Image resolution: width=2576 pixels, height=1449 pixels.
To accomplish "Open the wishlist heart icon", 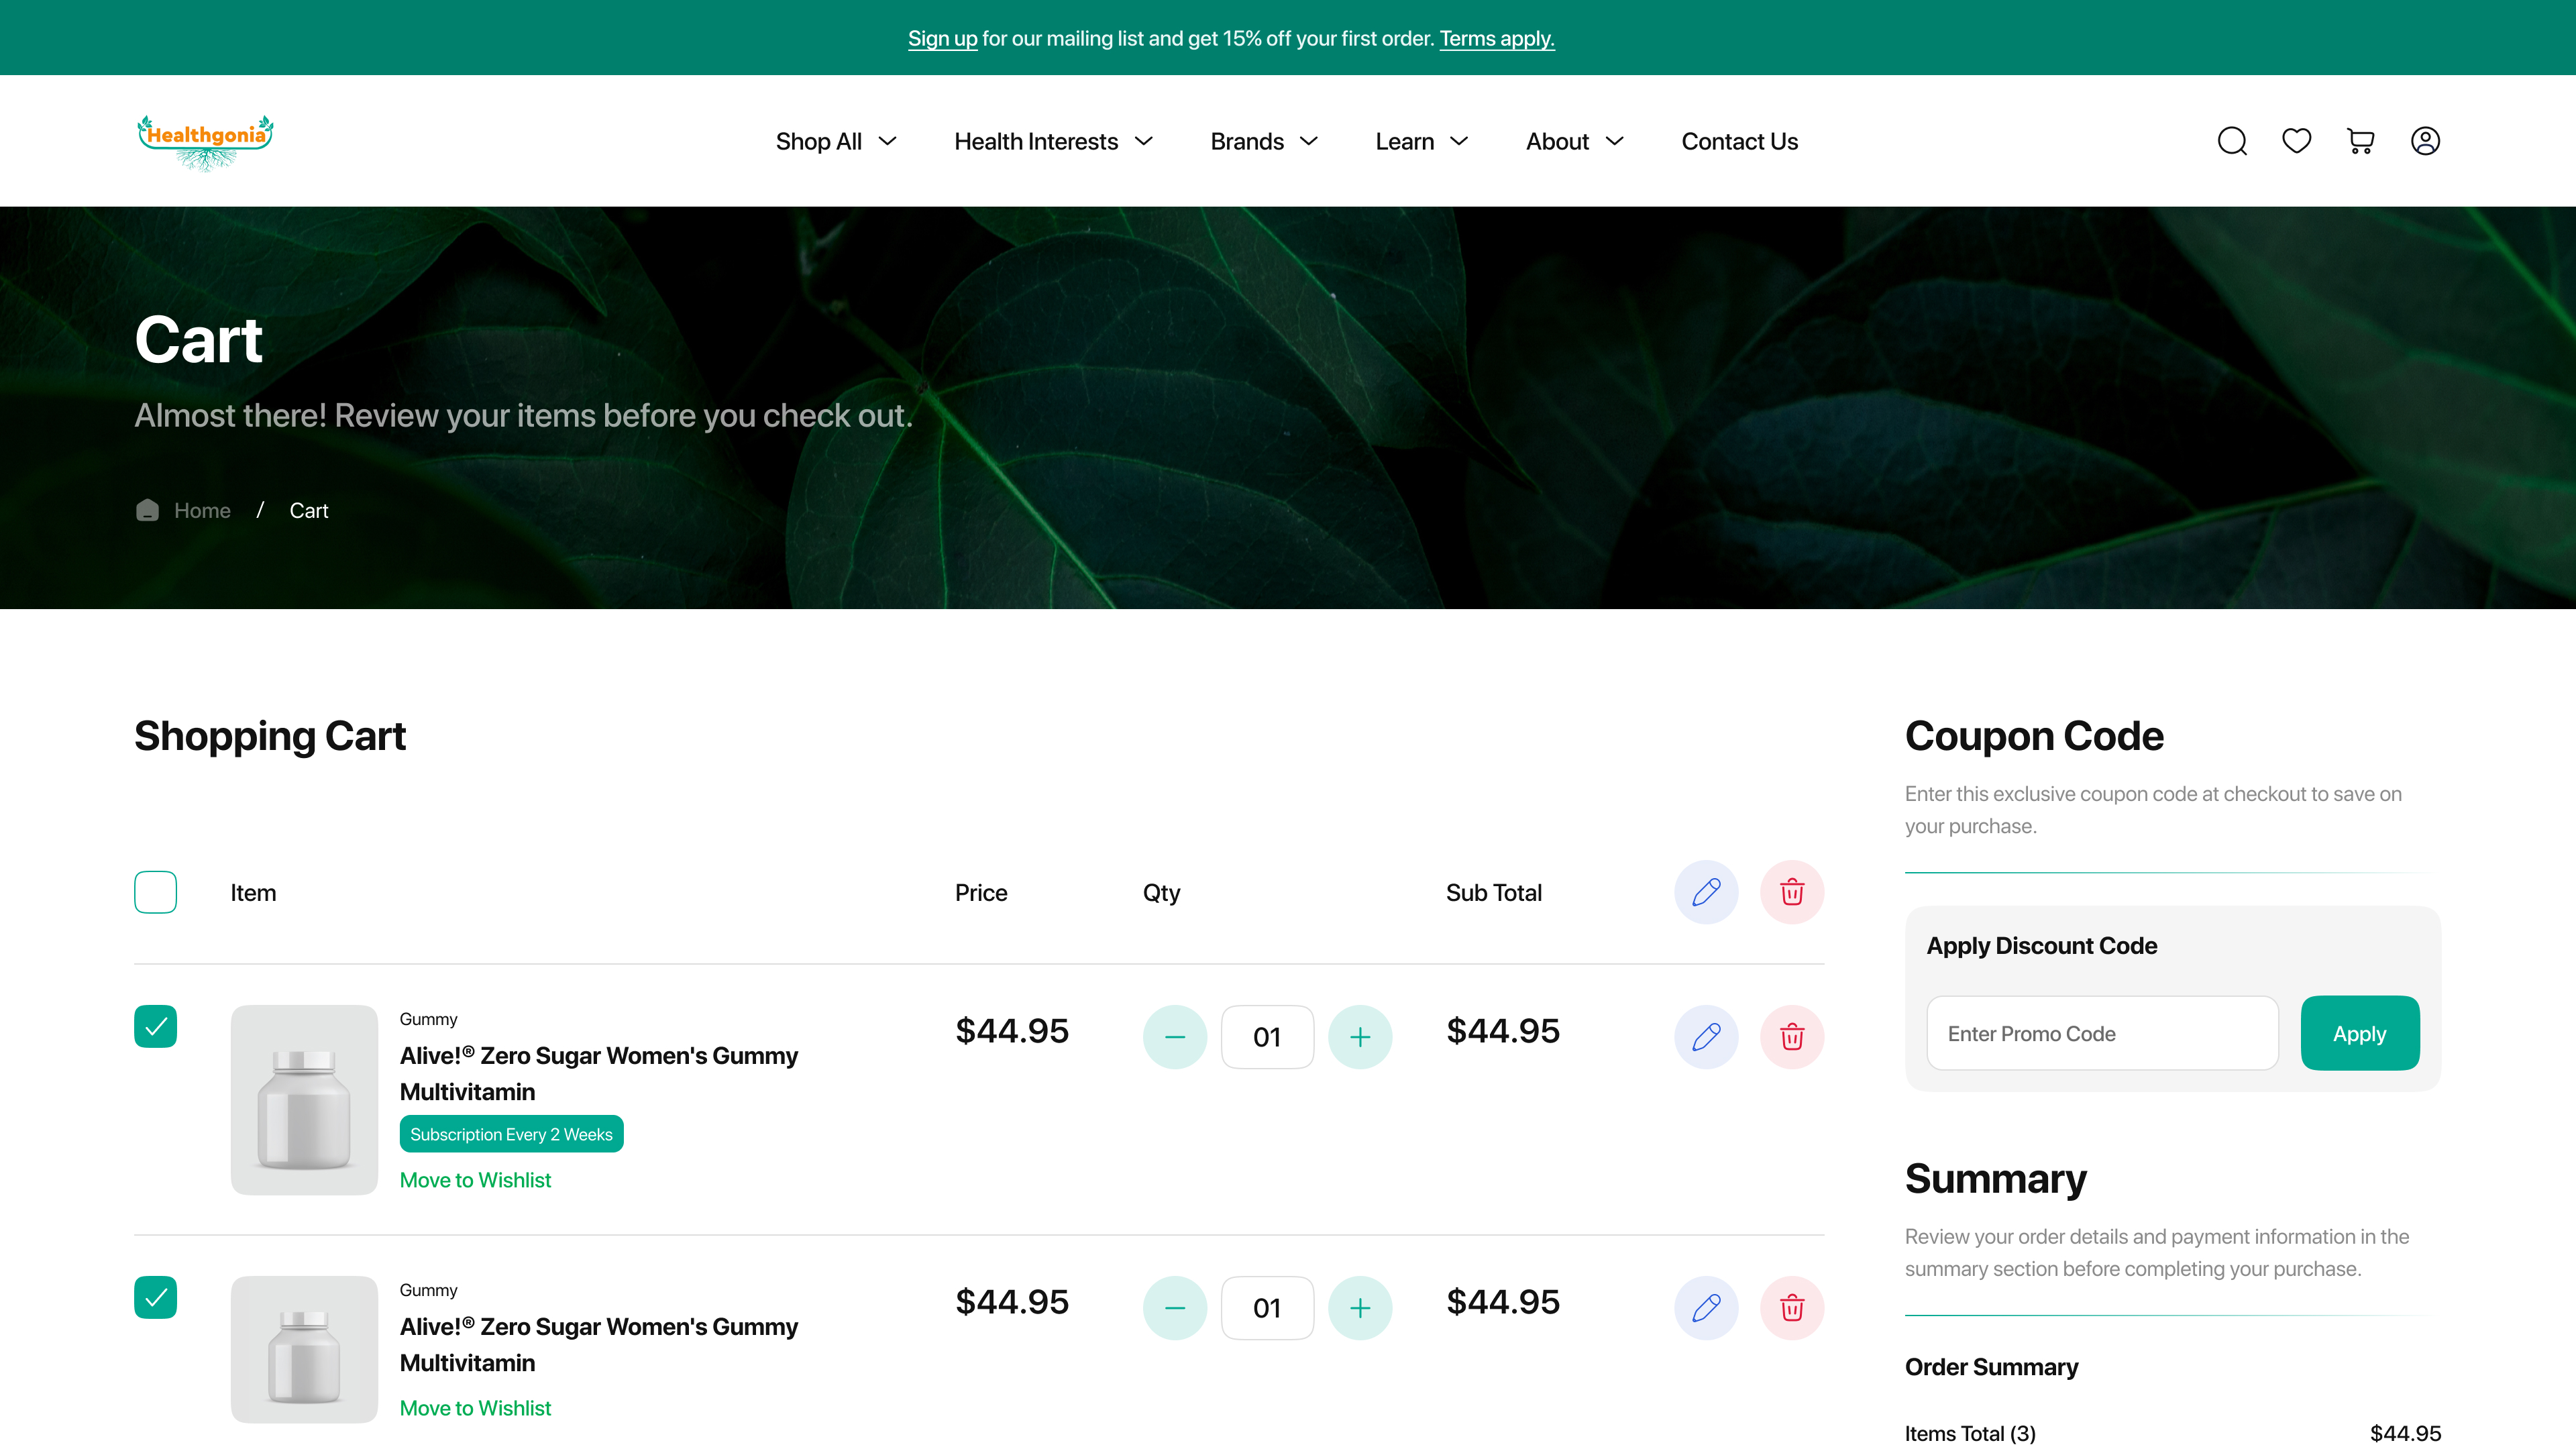I will pos(2296,141).
